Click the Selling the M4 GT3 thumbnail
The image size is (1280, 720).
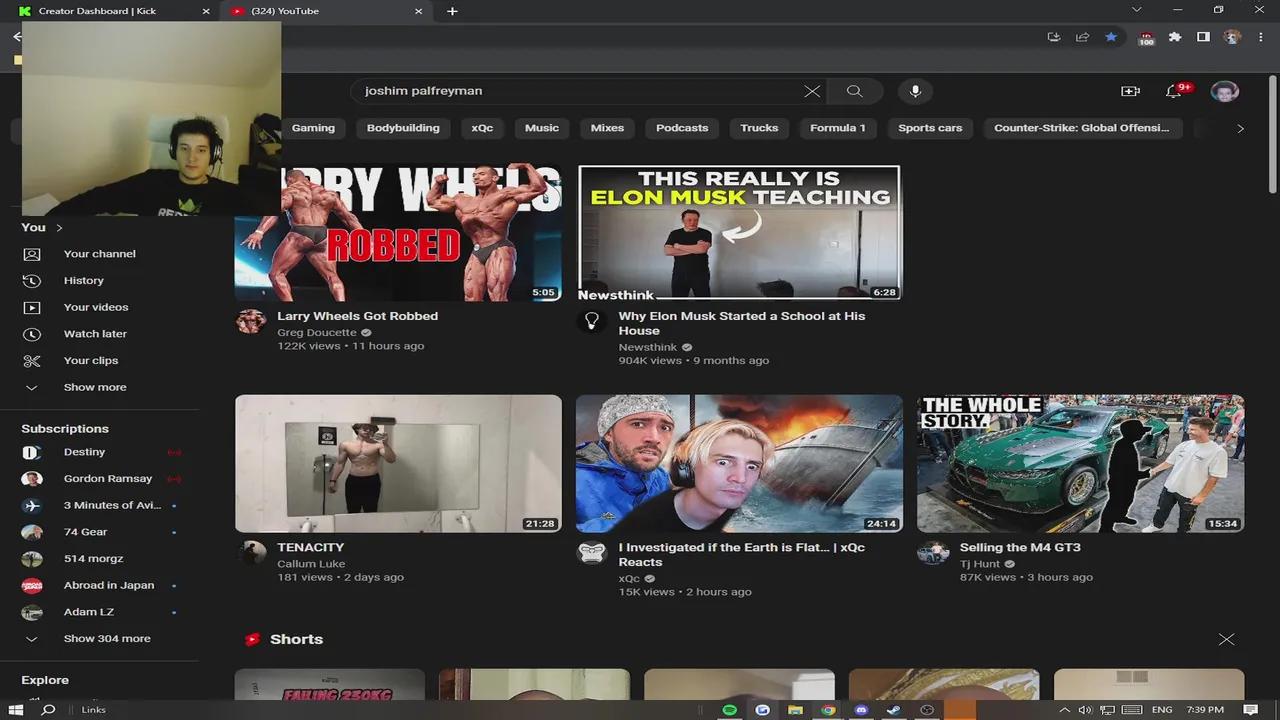[x=1080, y=463]
